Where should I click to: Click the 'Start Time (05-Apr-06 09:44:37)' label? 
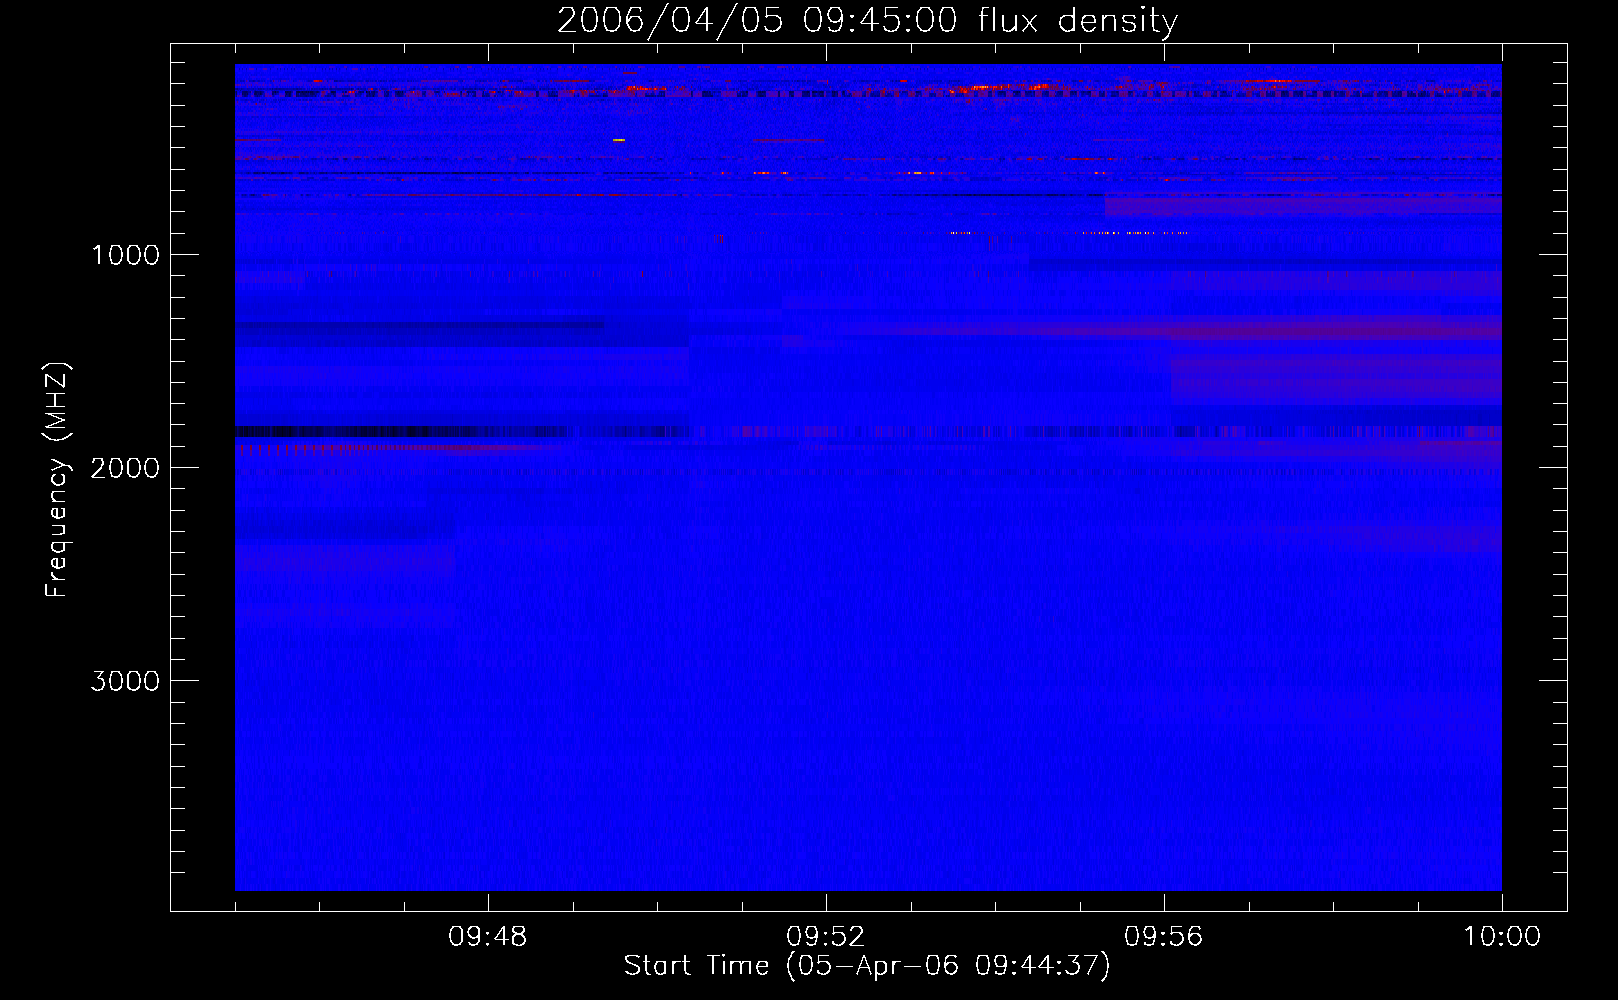tap(867, 966)
